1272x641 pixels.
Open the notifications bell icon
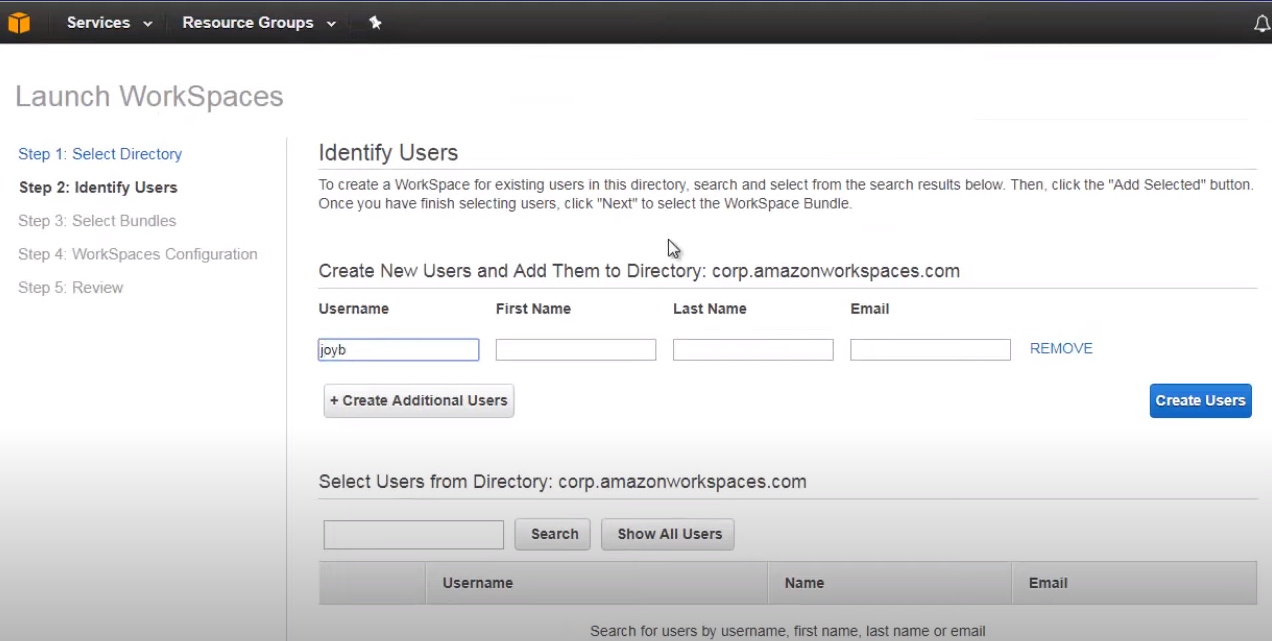point(1261,22)
